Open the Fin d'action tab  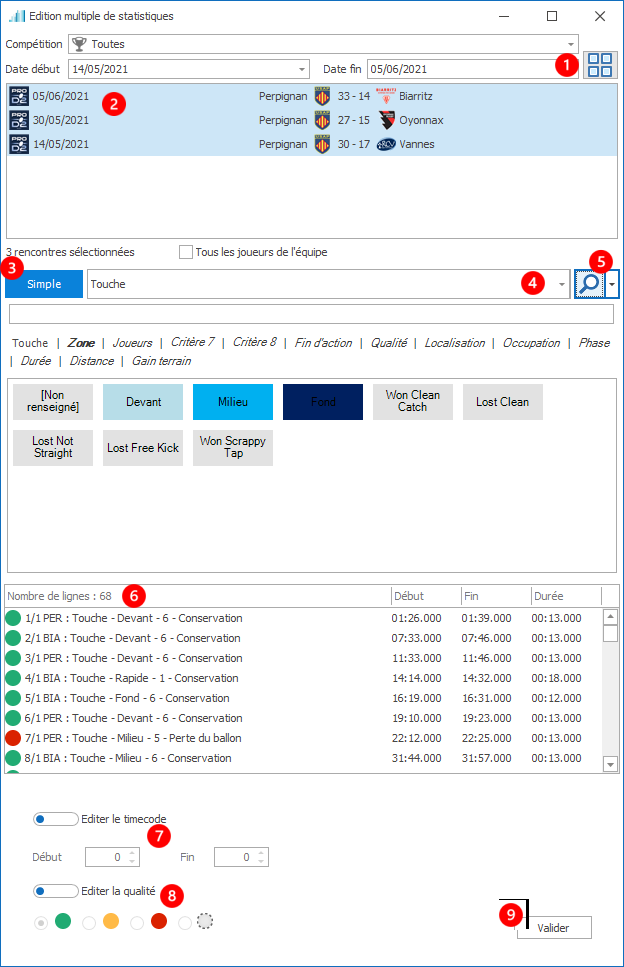pyautogui.click(x=323, y=343)
